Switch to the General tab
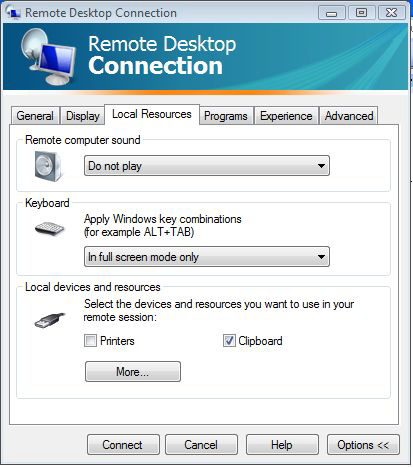This screenshot has width=413, height=468. coord(35,116)
